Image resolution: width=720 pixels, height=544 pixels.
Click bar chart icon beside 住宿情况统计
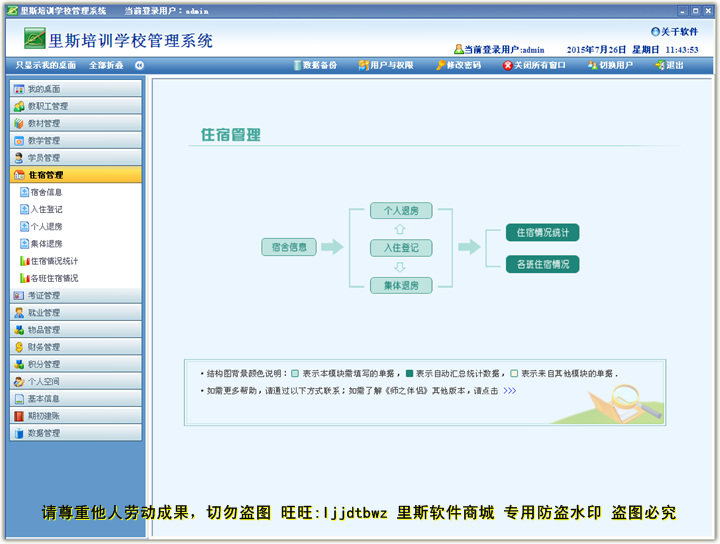tap(25, 261)
